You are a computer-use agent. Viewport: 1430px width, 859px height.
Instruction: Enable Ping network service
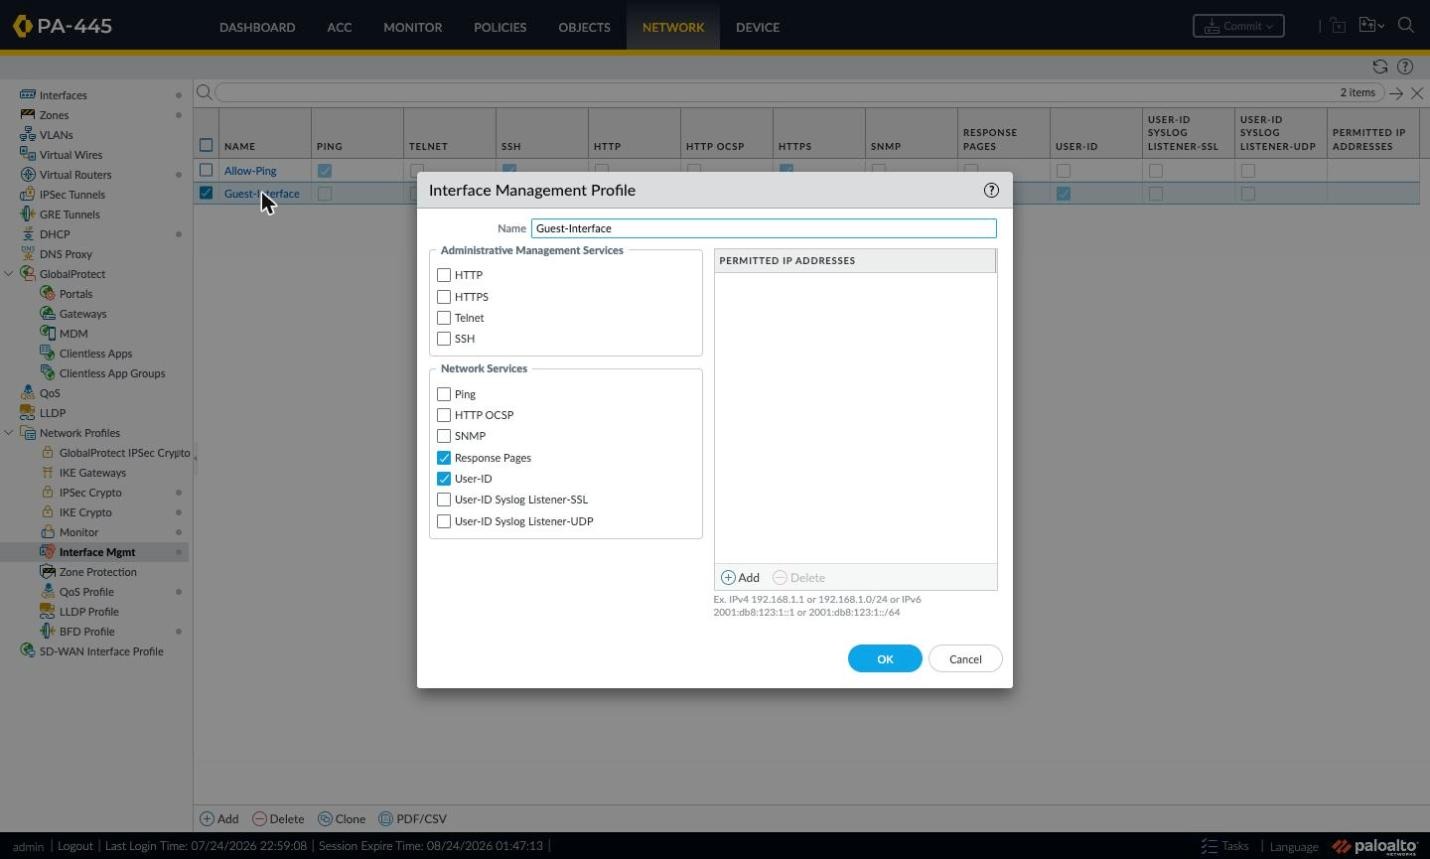444,394
